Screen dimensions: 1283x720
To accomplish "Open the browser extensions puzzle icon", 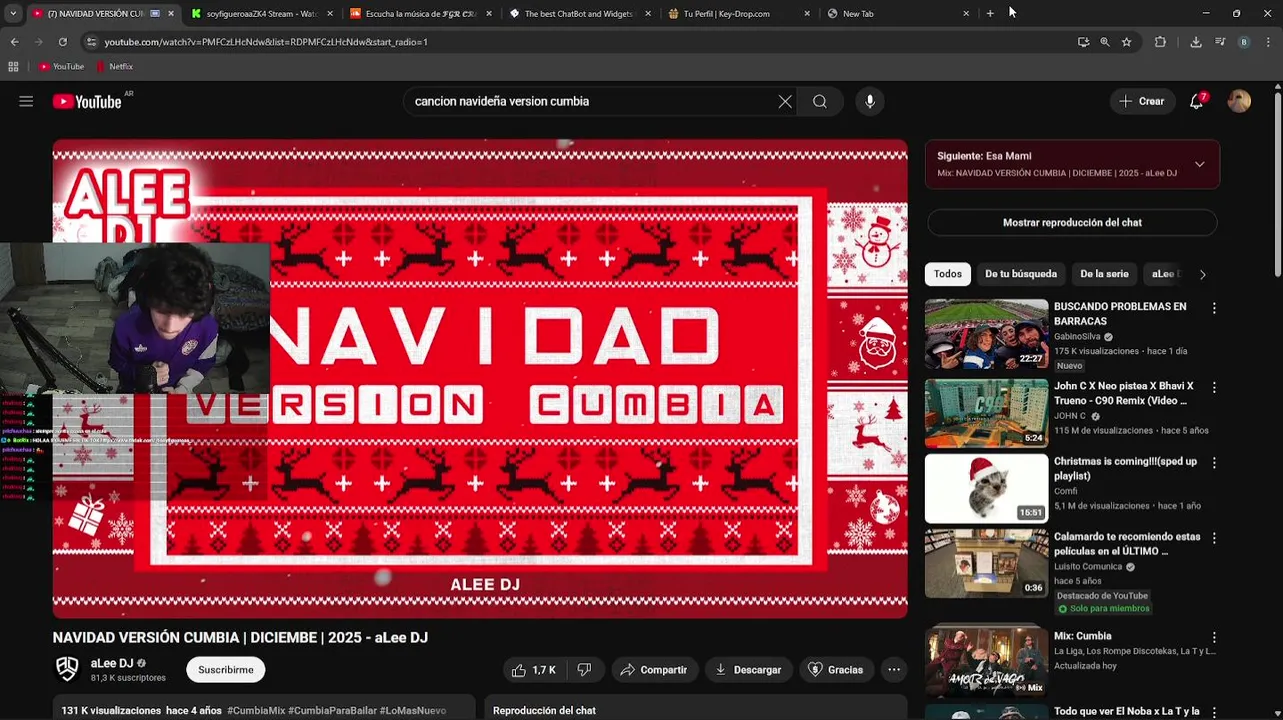I will (x=1160, y=42).
